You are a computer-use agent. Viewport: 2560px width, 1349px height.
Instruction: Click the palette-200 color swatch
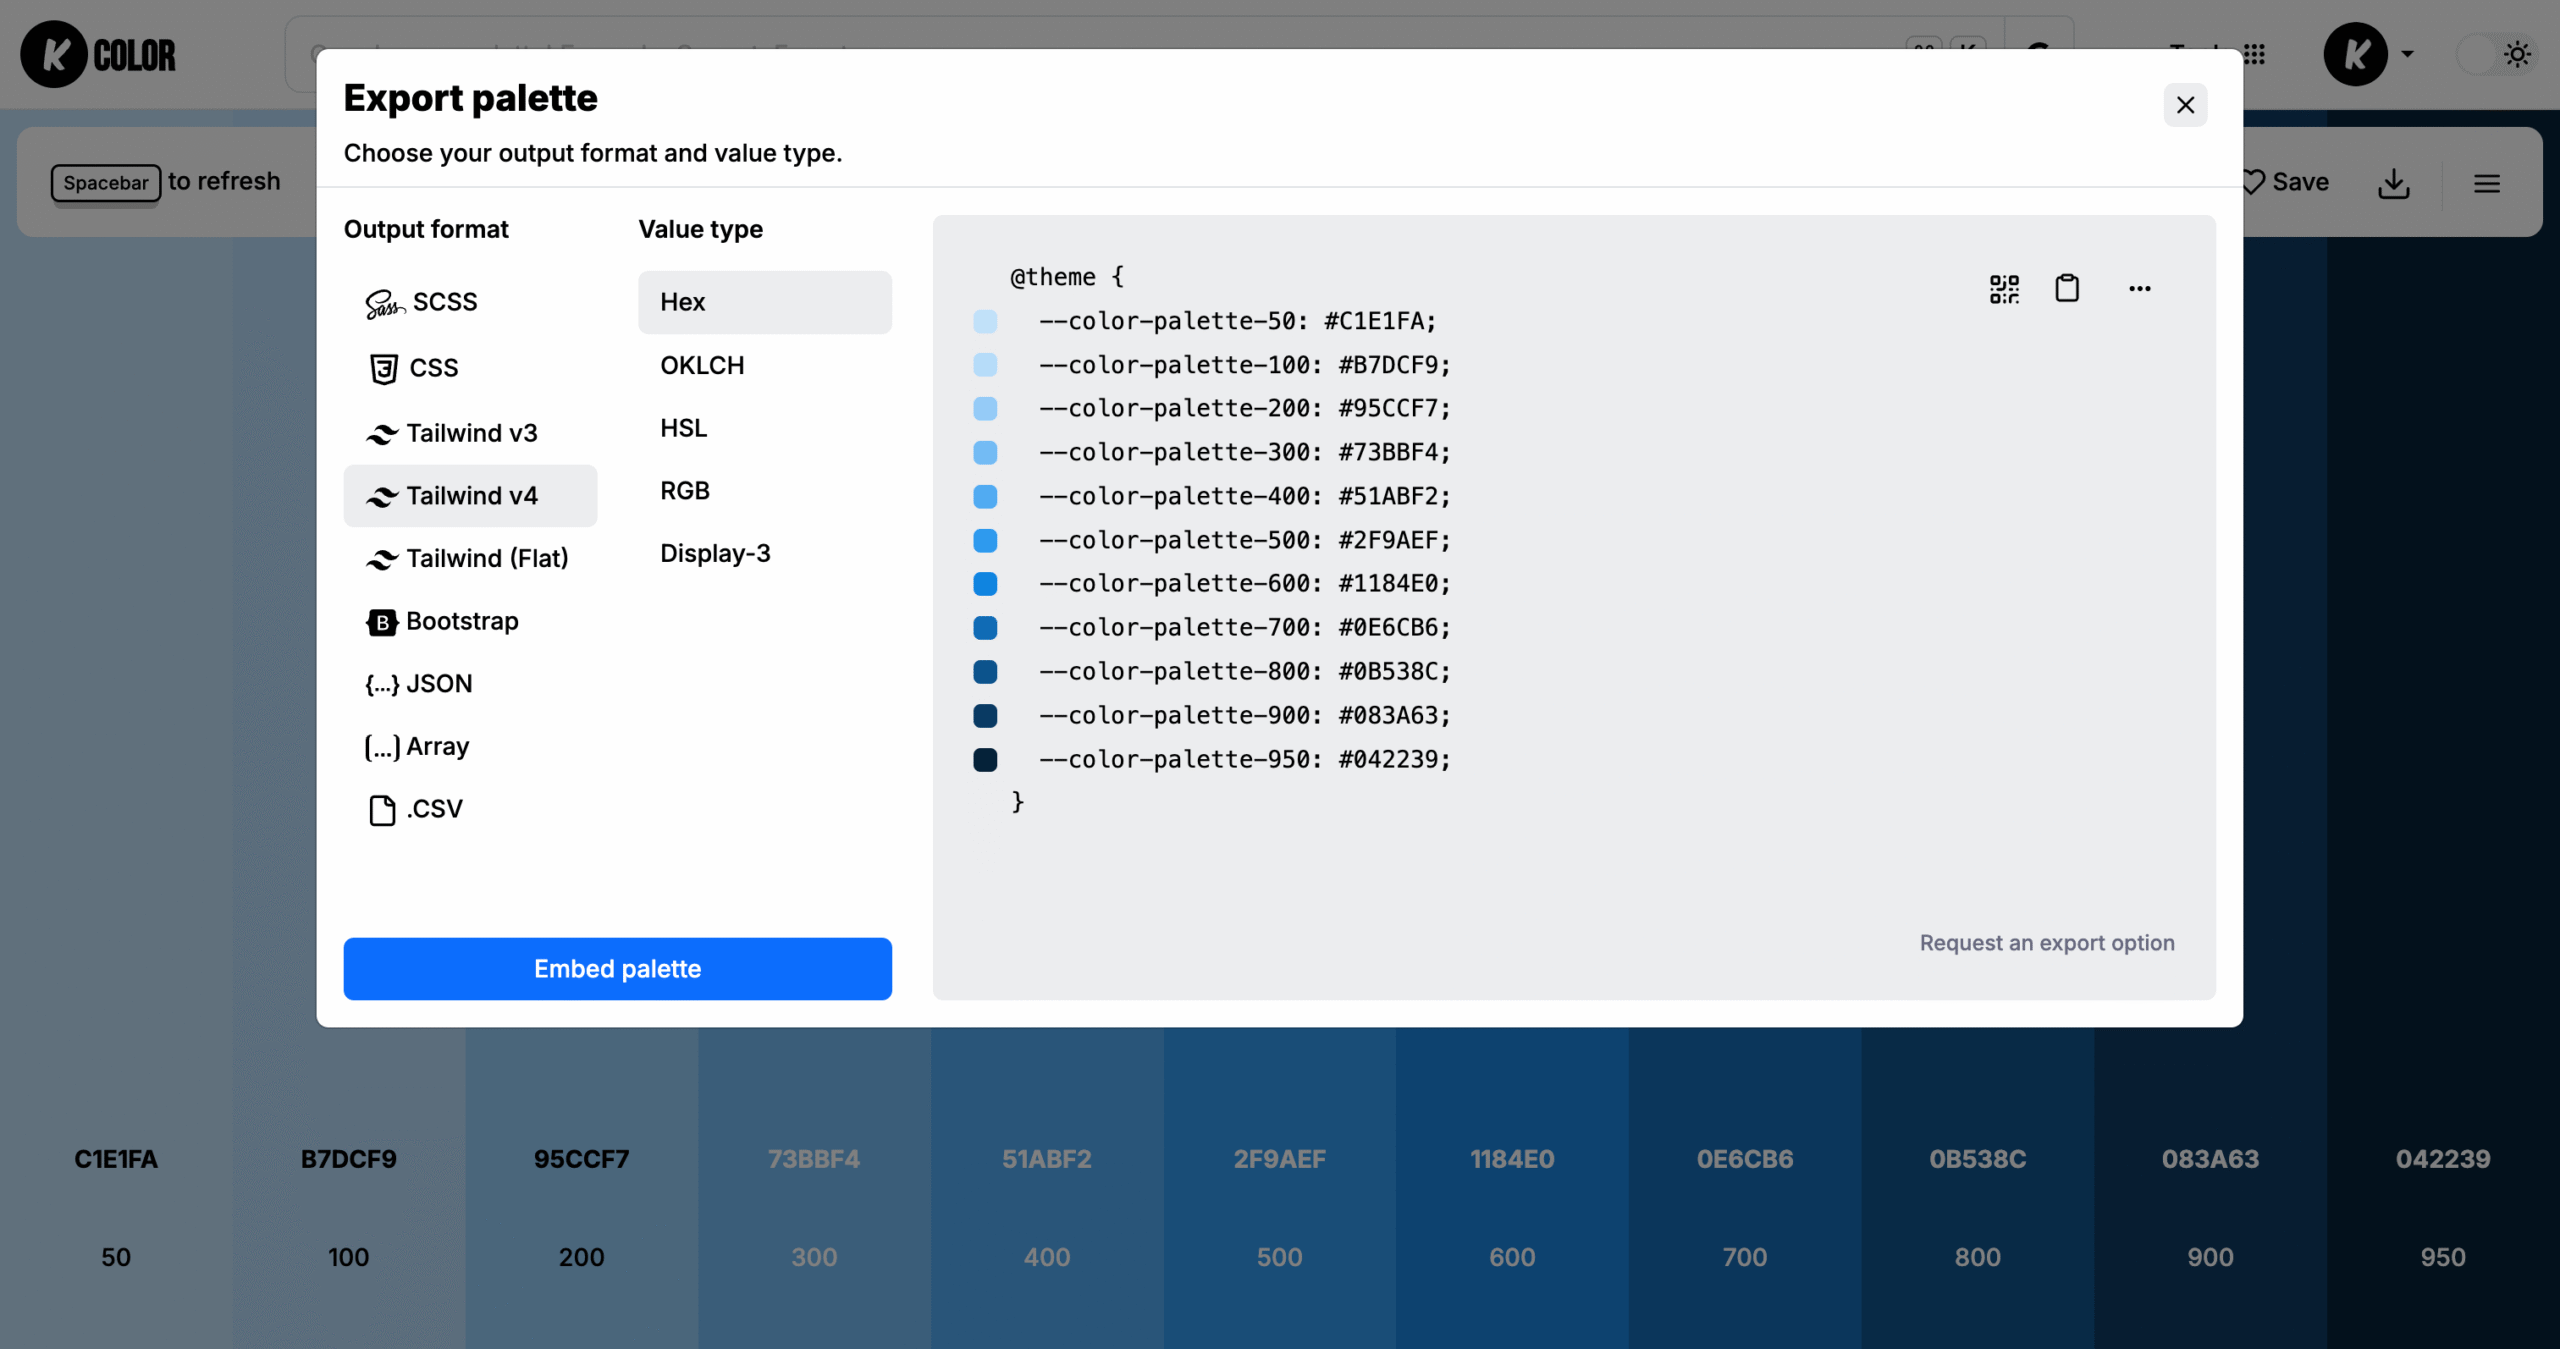985,409
